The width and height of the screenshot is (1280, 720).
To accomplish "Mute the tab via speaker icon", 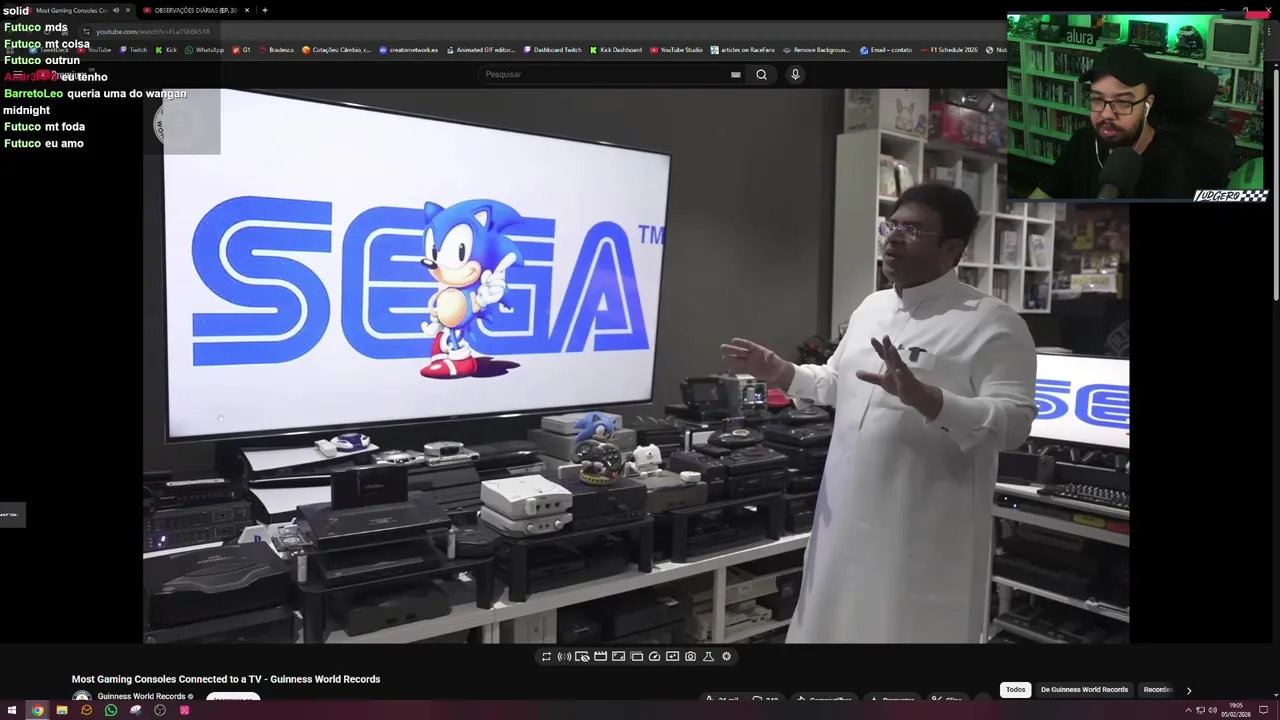I will 116,10.
